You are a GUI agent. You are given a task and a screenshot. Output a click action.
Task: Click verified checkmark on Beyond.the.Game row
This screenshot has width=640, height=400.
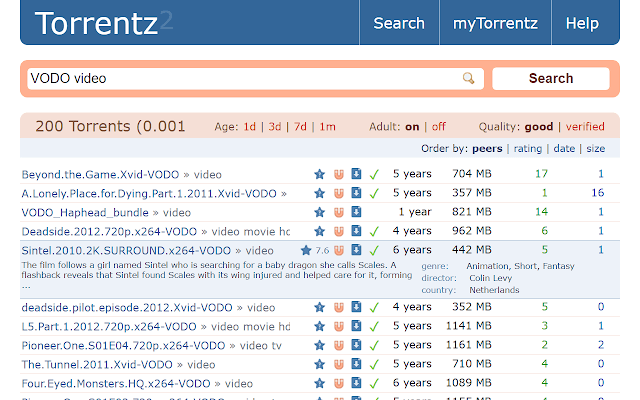point(374,175)
